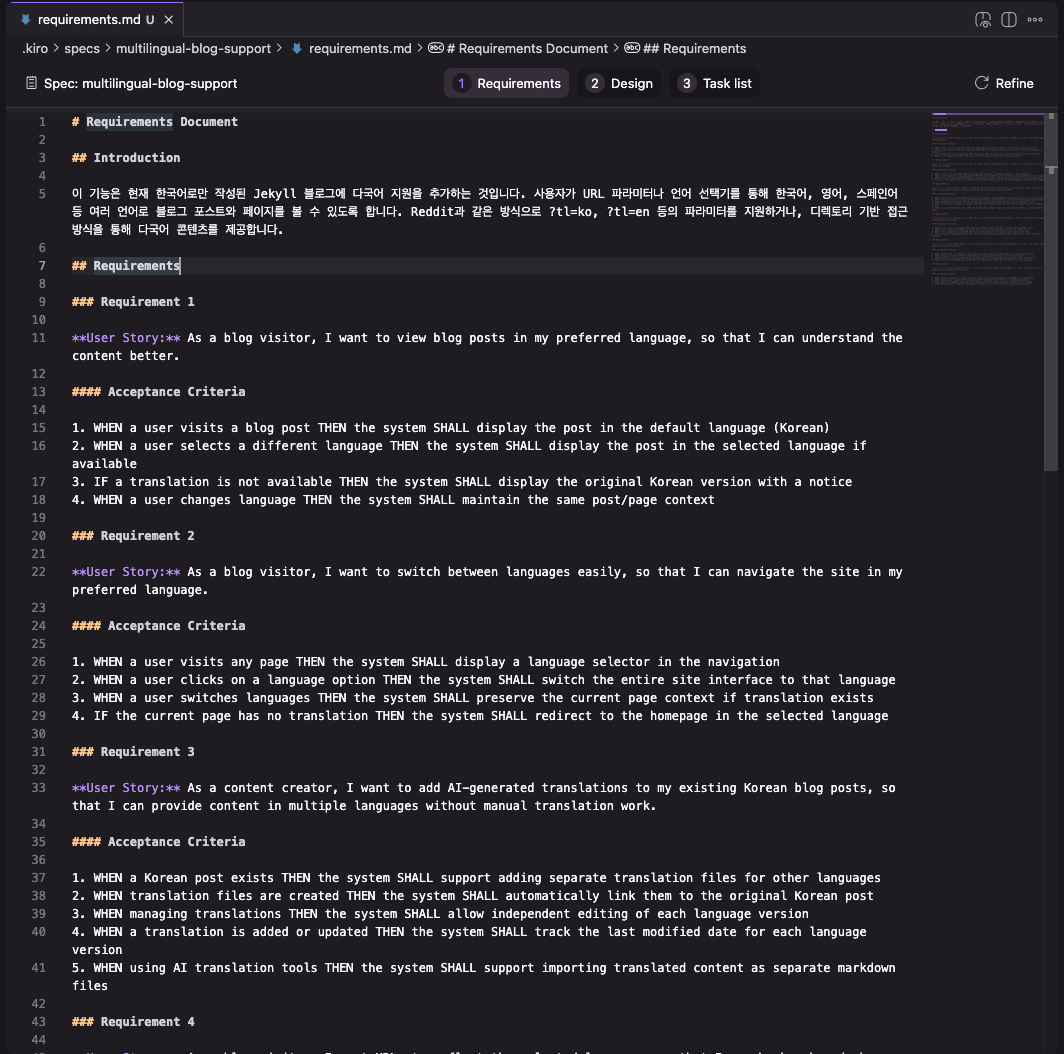Click the symbol icon before '## Requirements' breadcrumb
The image size is (1064, 1054).
pos(632,48)
